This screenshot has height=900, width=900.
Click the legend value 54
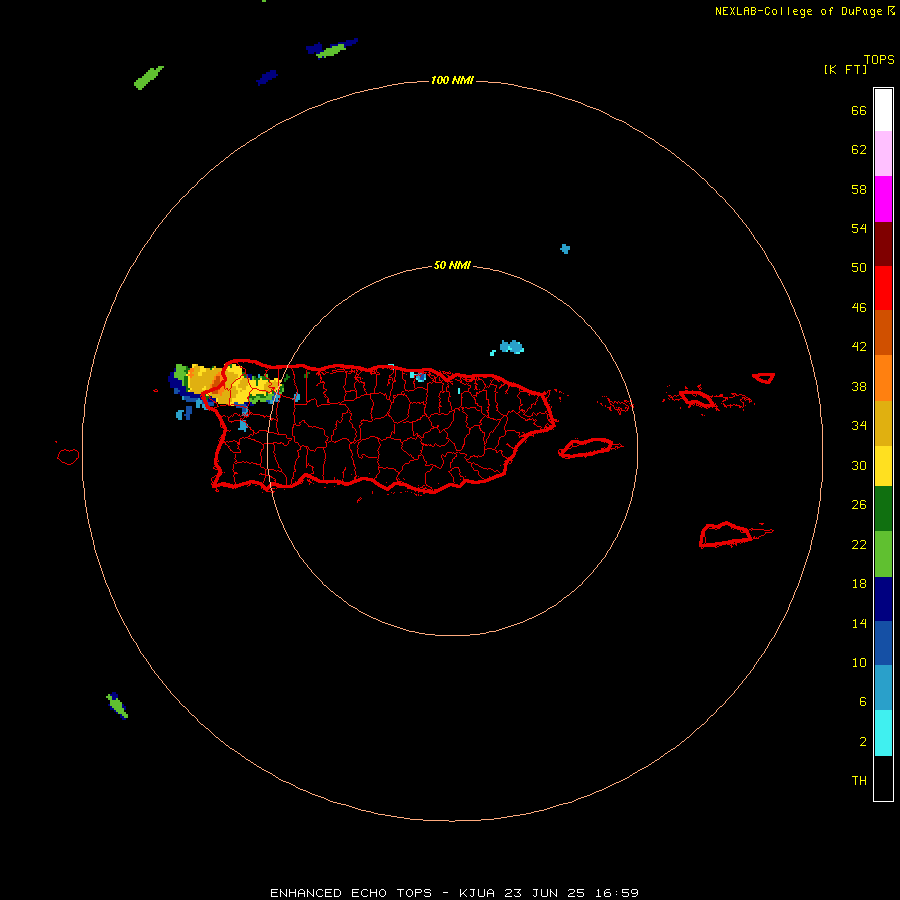click(859, 228)
